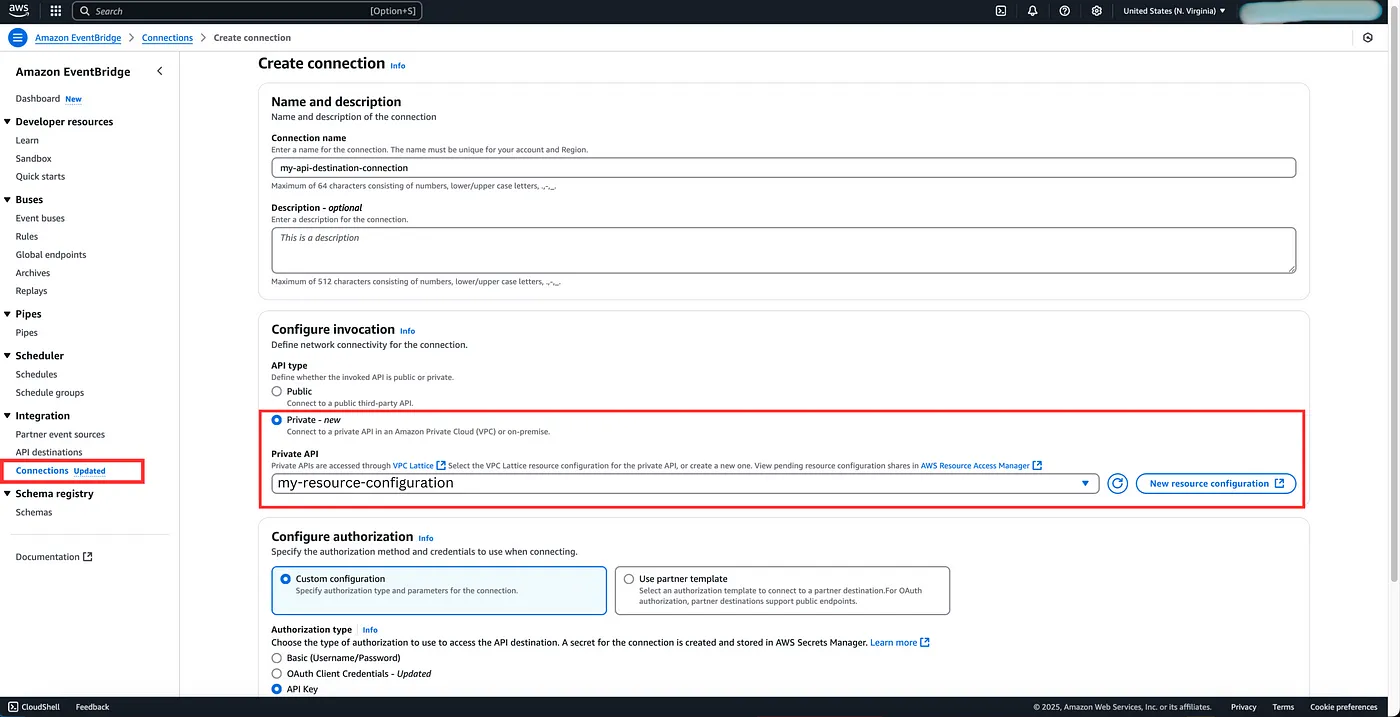Select OAuth Client Credentials authorization

tap(277, 673)
